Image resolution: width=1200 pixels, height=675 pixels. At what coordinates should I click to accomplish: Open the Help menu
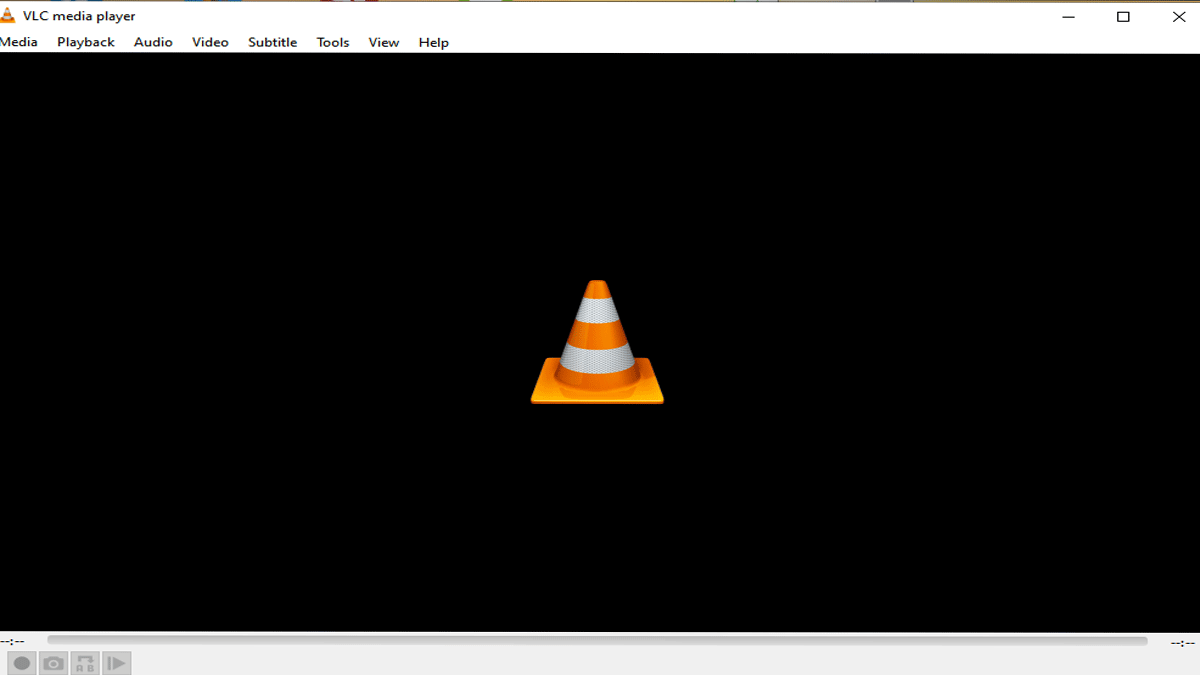[x=433, y=42]
